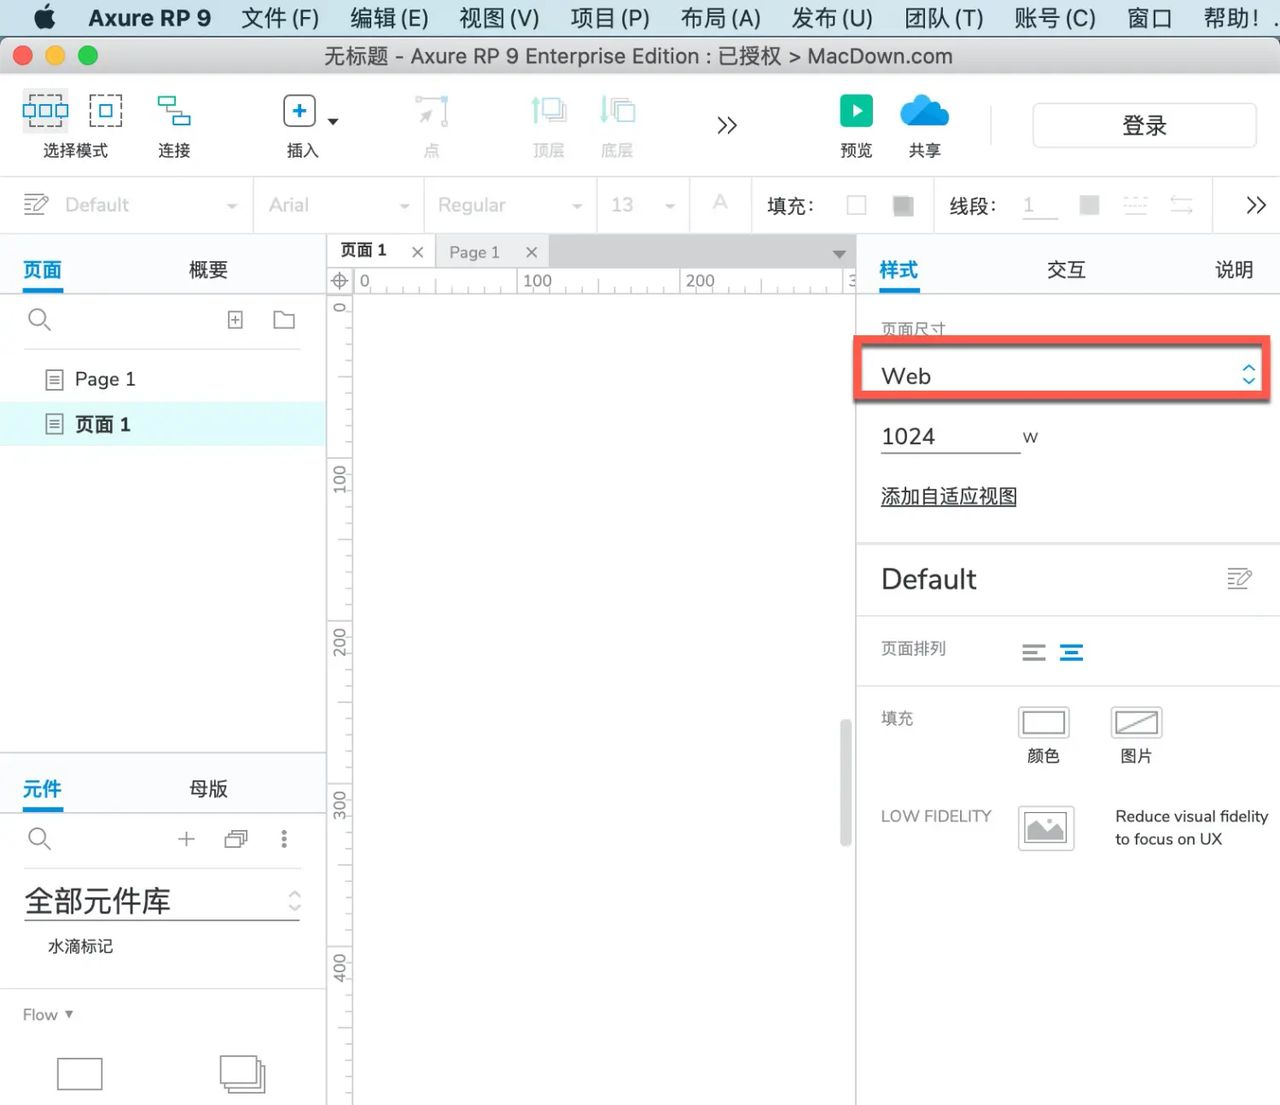The width and height of the screenshot is (1280, 1105).
Task: Expand hidden style toolbar items chevron
Action: coord(1256,205)
